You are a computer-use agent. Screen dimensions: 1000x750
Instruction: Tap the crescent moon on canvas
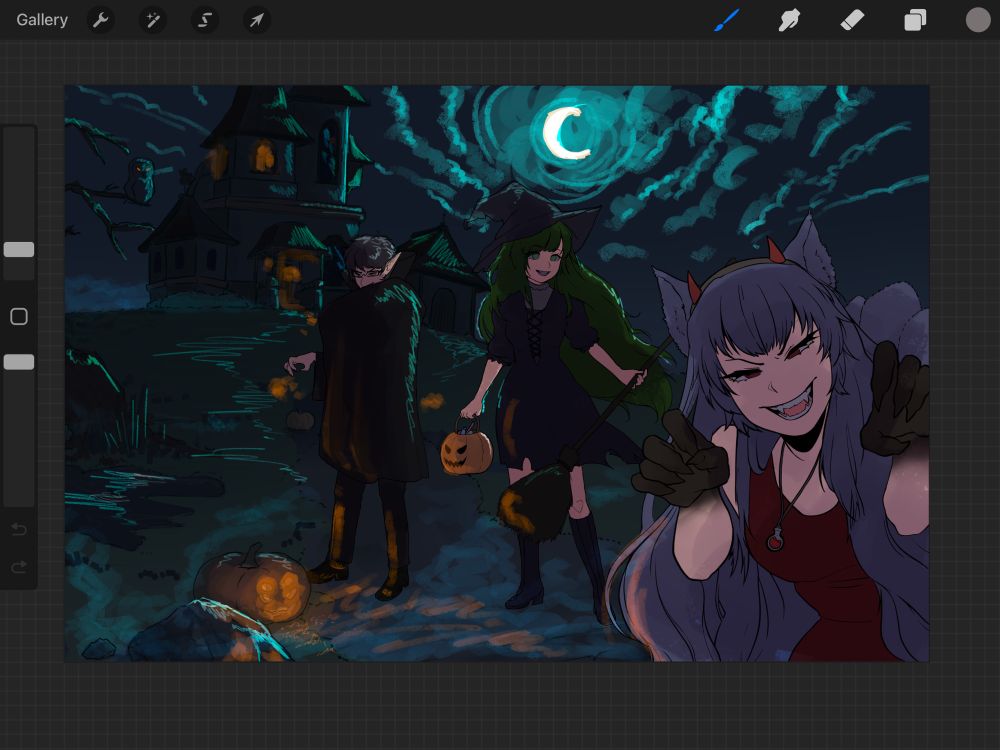565,132
